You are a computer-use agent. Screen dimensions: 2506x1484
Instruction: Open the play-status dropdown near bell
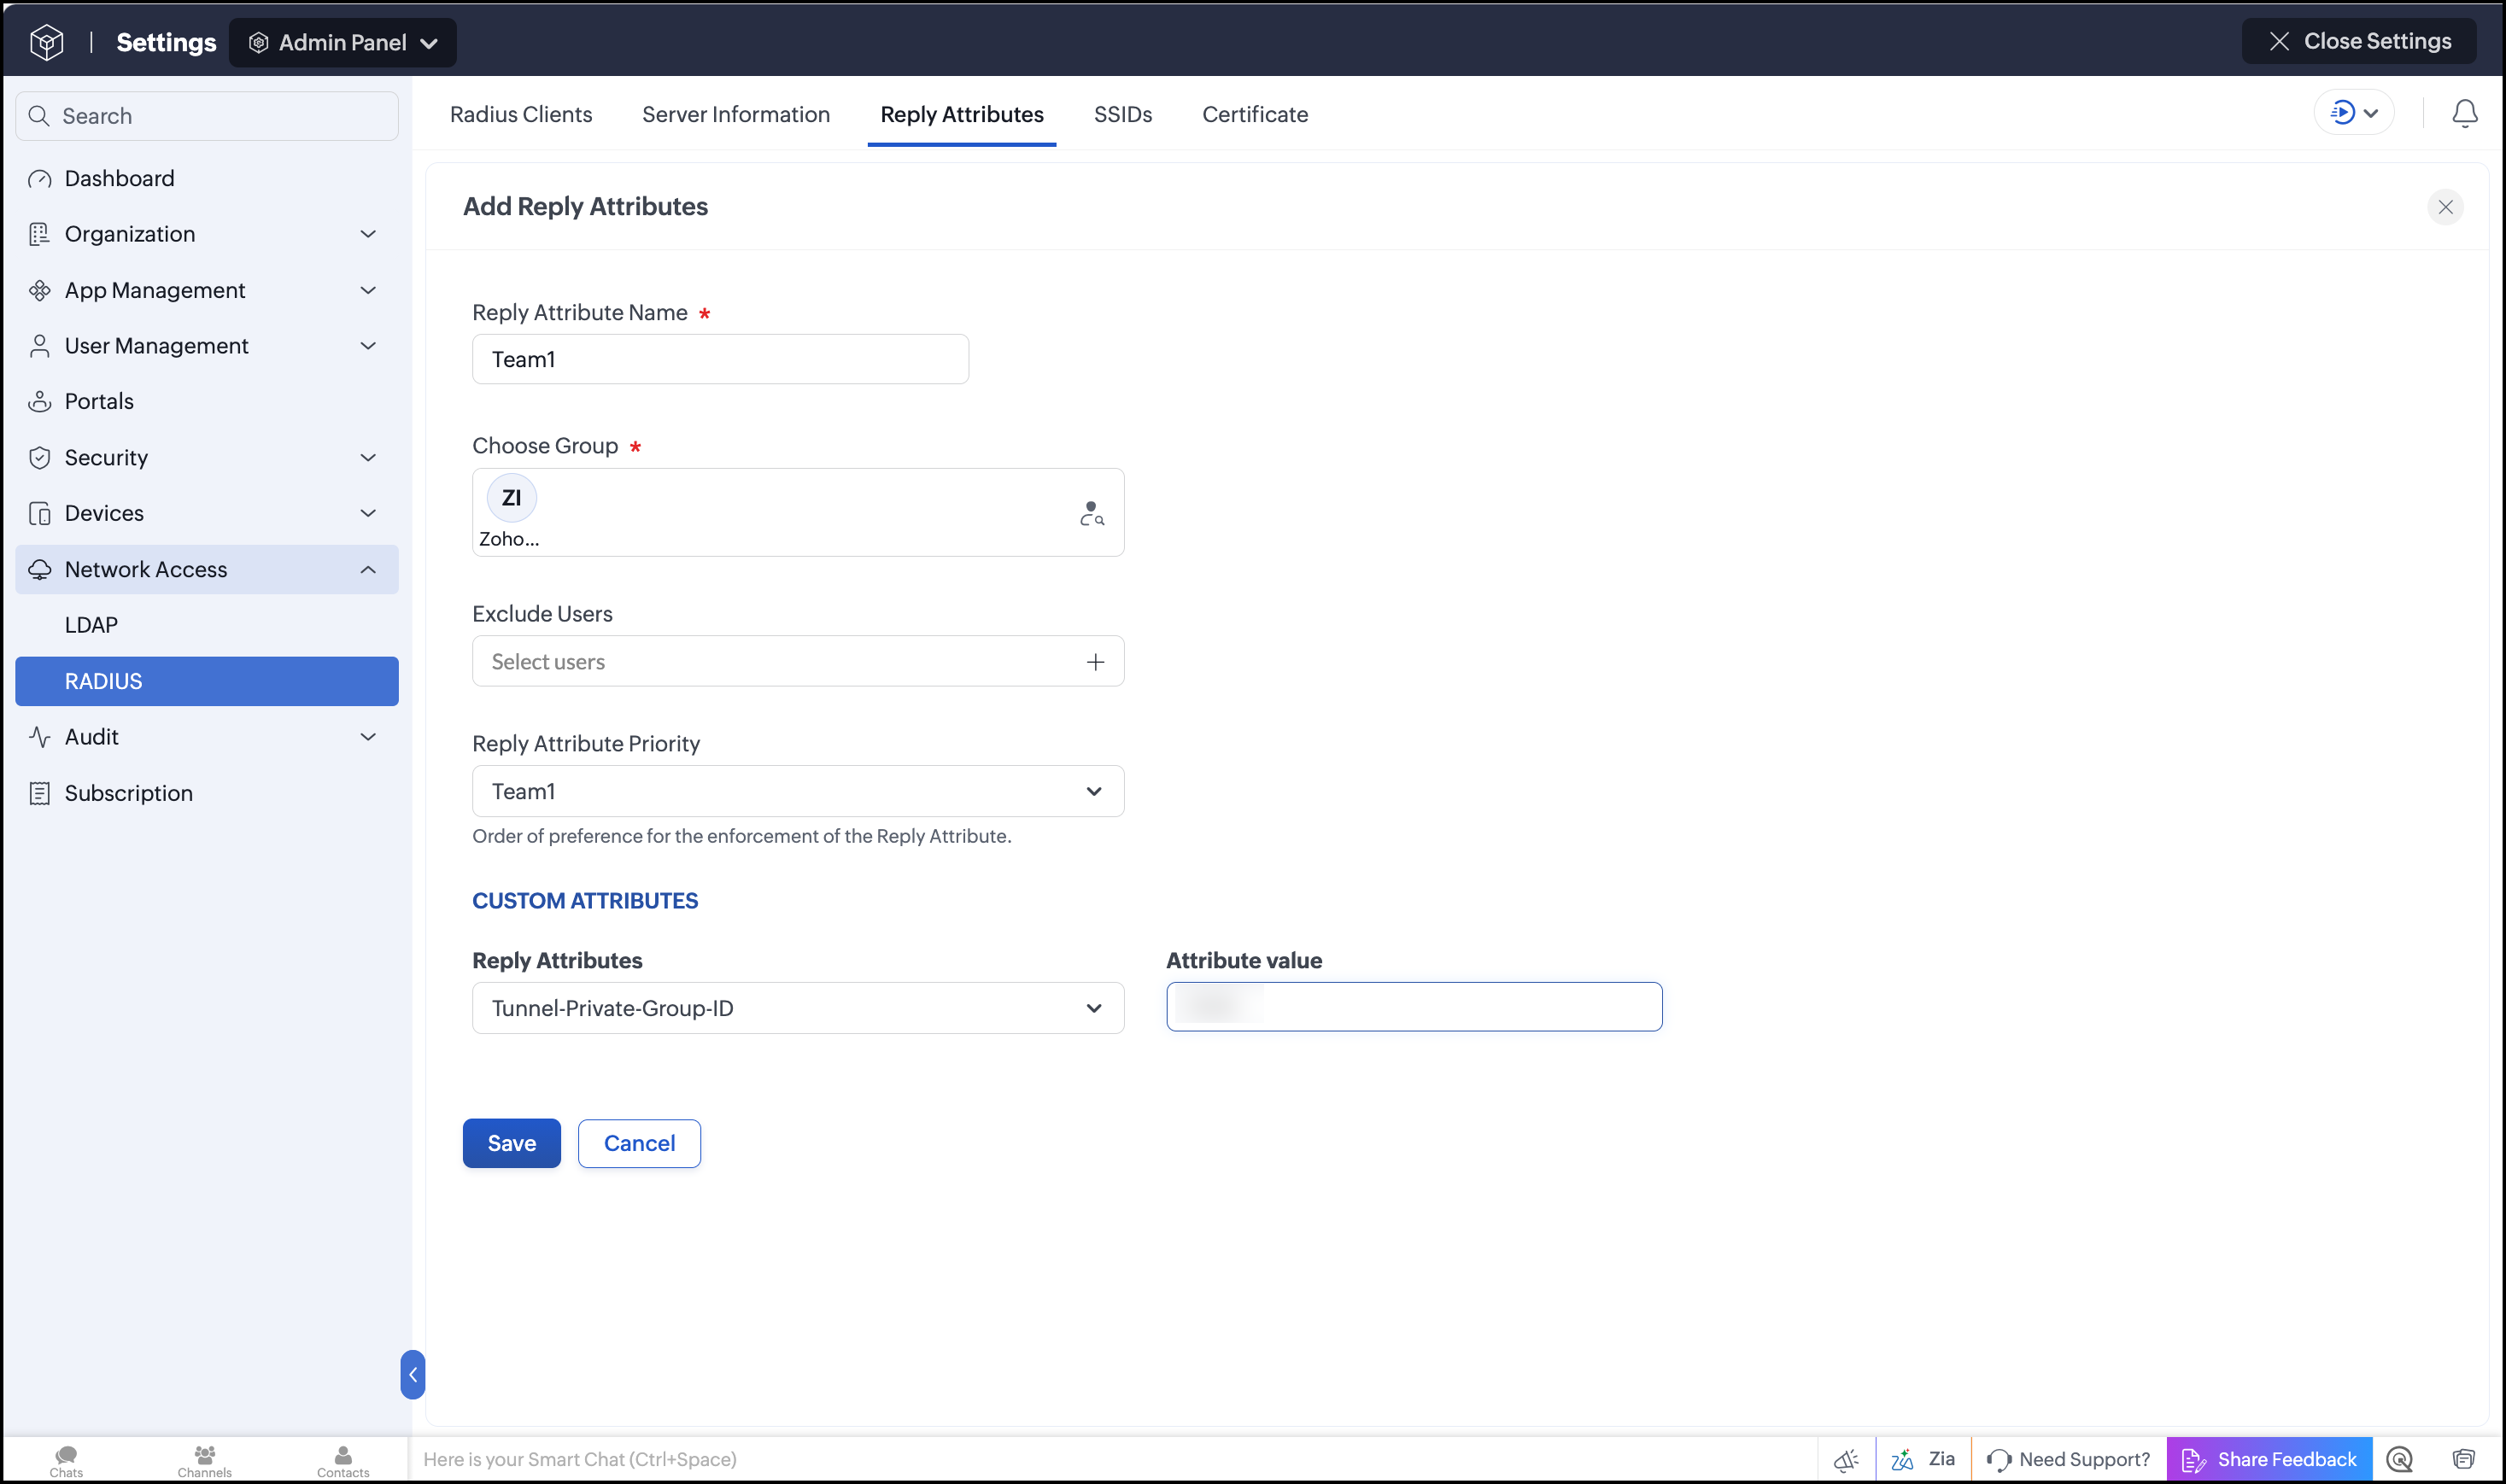pyautogui.click(x=2353, y=113)
